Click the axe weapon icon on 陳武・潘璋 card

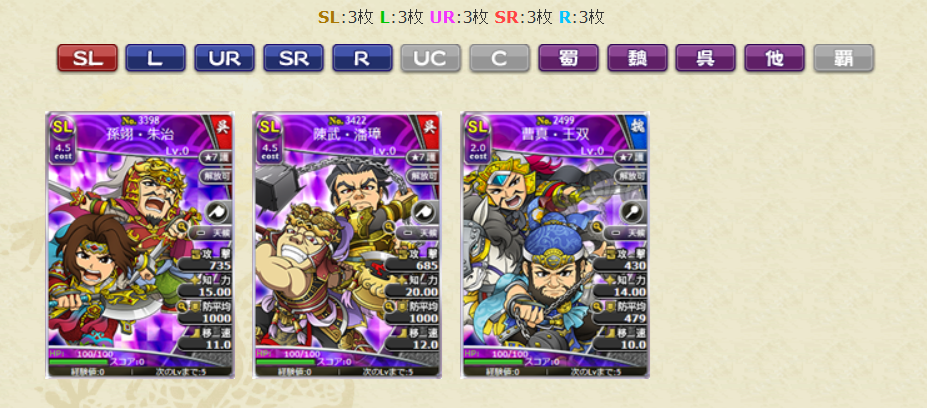[x=426, y=212]
